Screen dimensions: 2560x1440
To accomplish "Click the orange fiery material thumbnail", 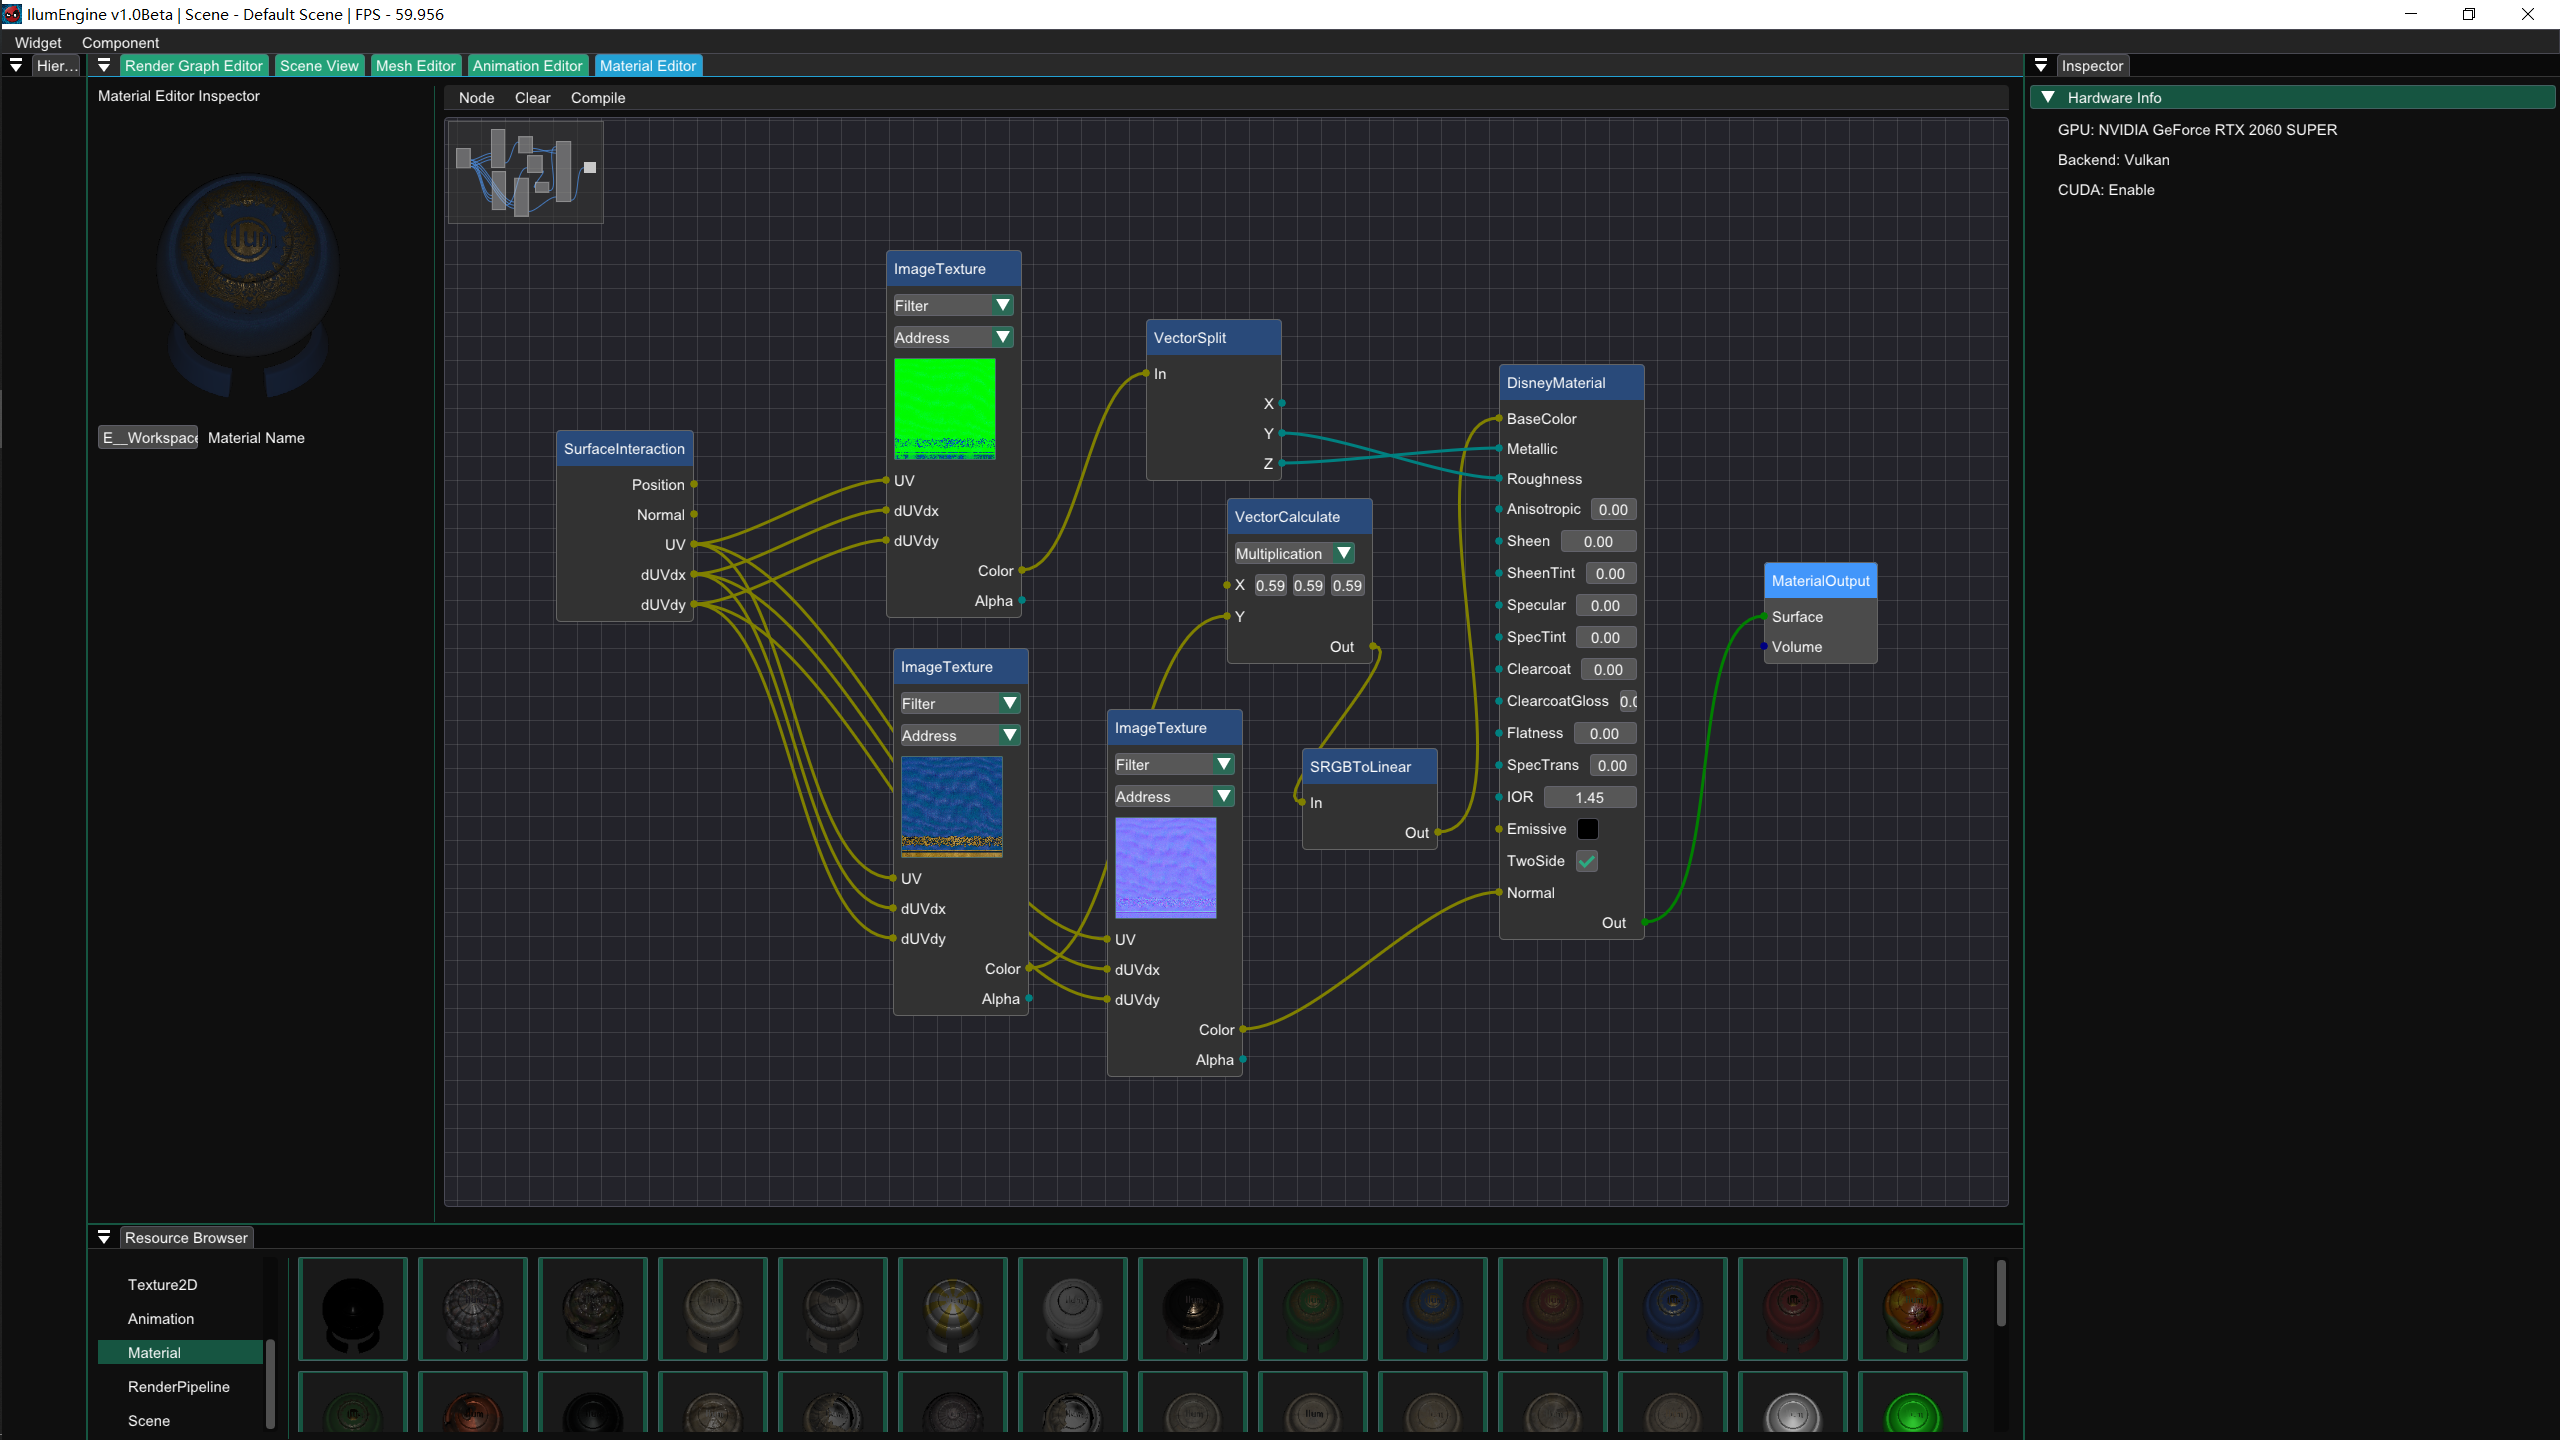I will pos(1912,1308).
